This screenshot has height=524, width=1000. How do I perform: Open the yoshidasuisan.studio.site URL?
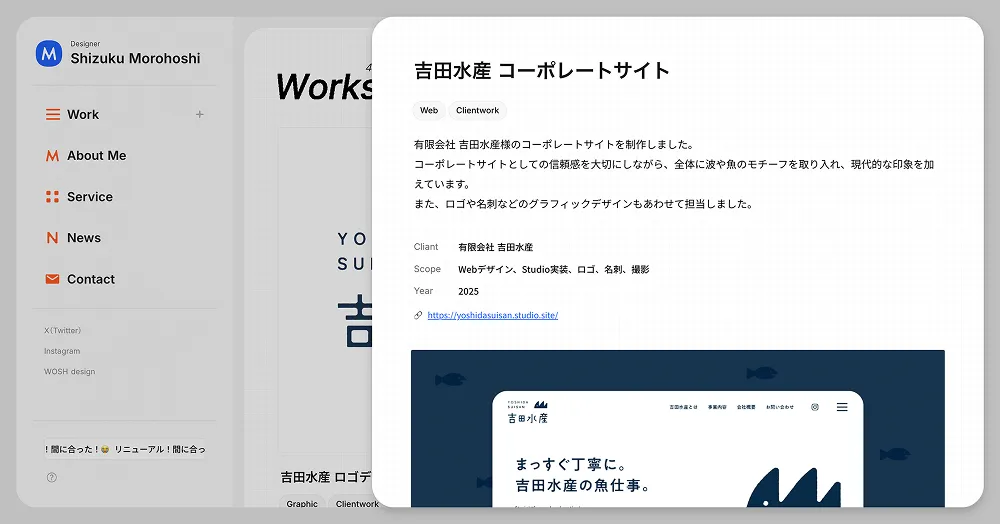492,316
